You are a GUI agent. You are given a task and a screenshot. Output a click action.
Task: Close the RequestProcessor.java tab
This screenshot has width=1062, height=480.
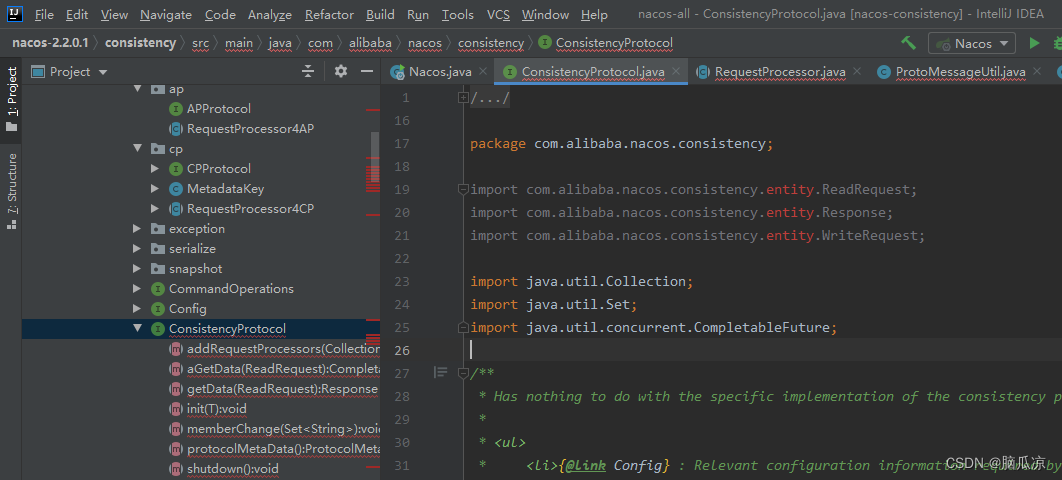point(857,71)
